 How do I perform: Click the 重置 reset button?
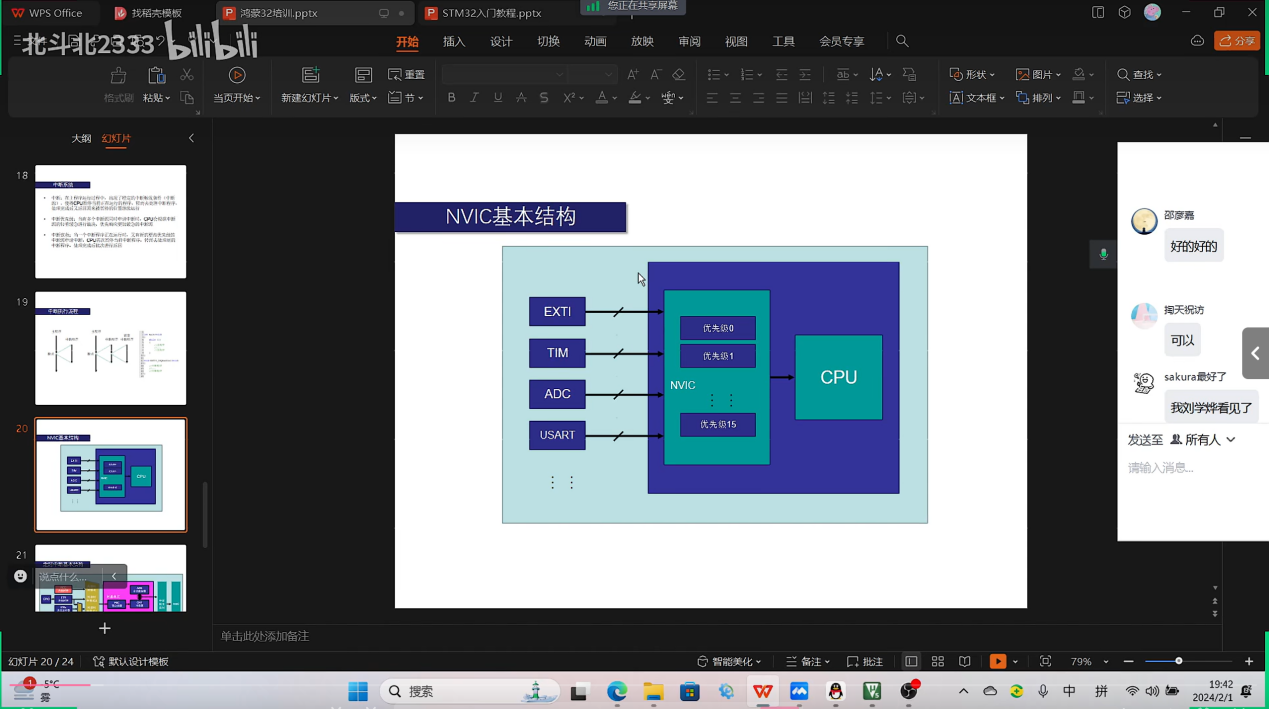click(407, 75)
